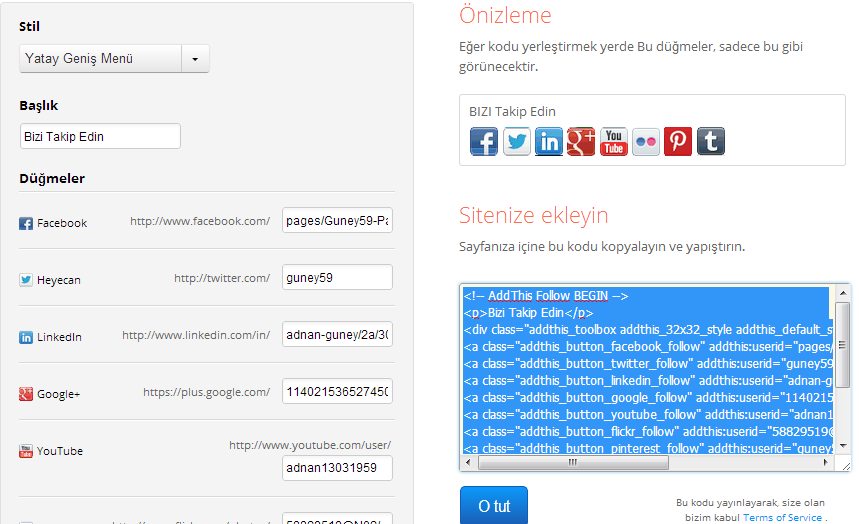Click the horizontal scrollbar right arrow
Image resolution: width=859 pixels, height=524 pixels.
tap(826, 463)
